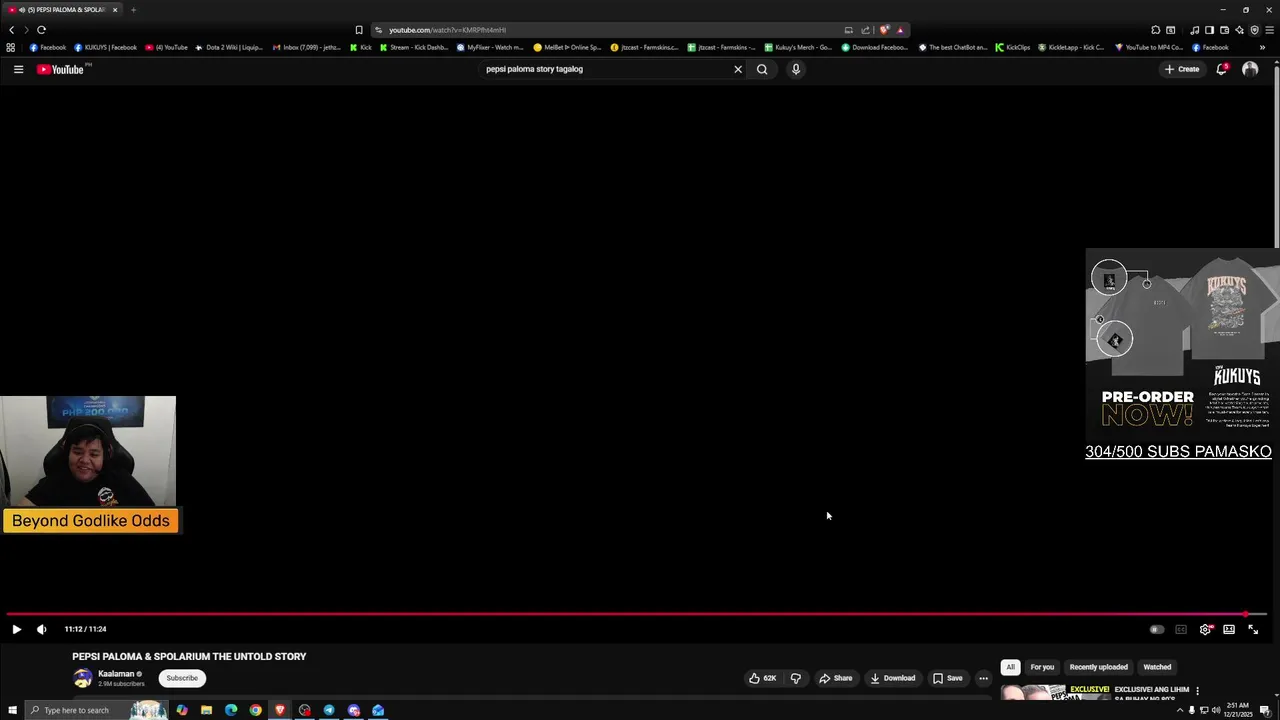Select the For you chip
The width and height of the screenshot is (1280, 720).
[x=1042, y=667]
